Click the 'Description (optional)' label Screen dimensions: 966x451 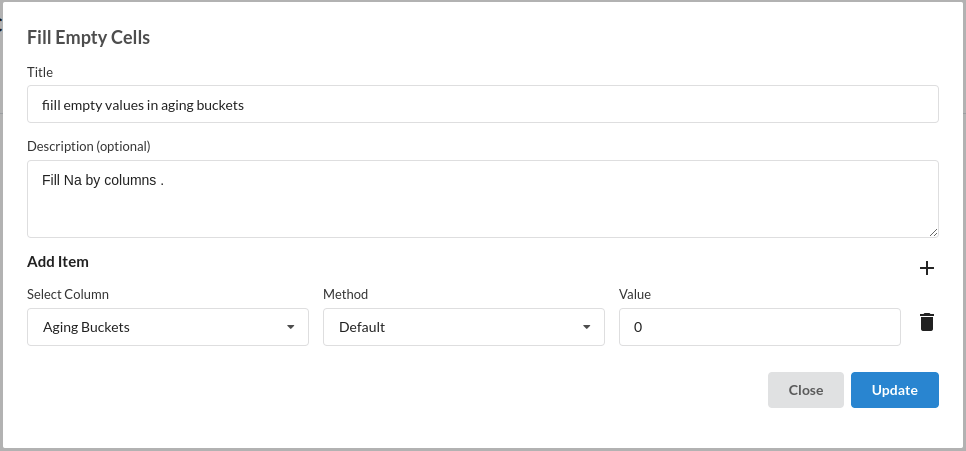click(x=89, y=147)
